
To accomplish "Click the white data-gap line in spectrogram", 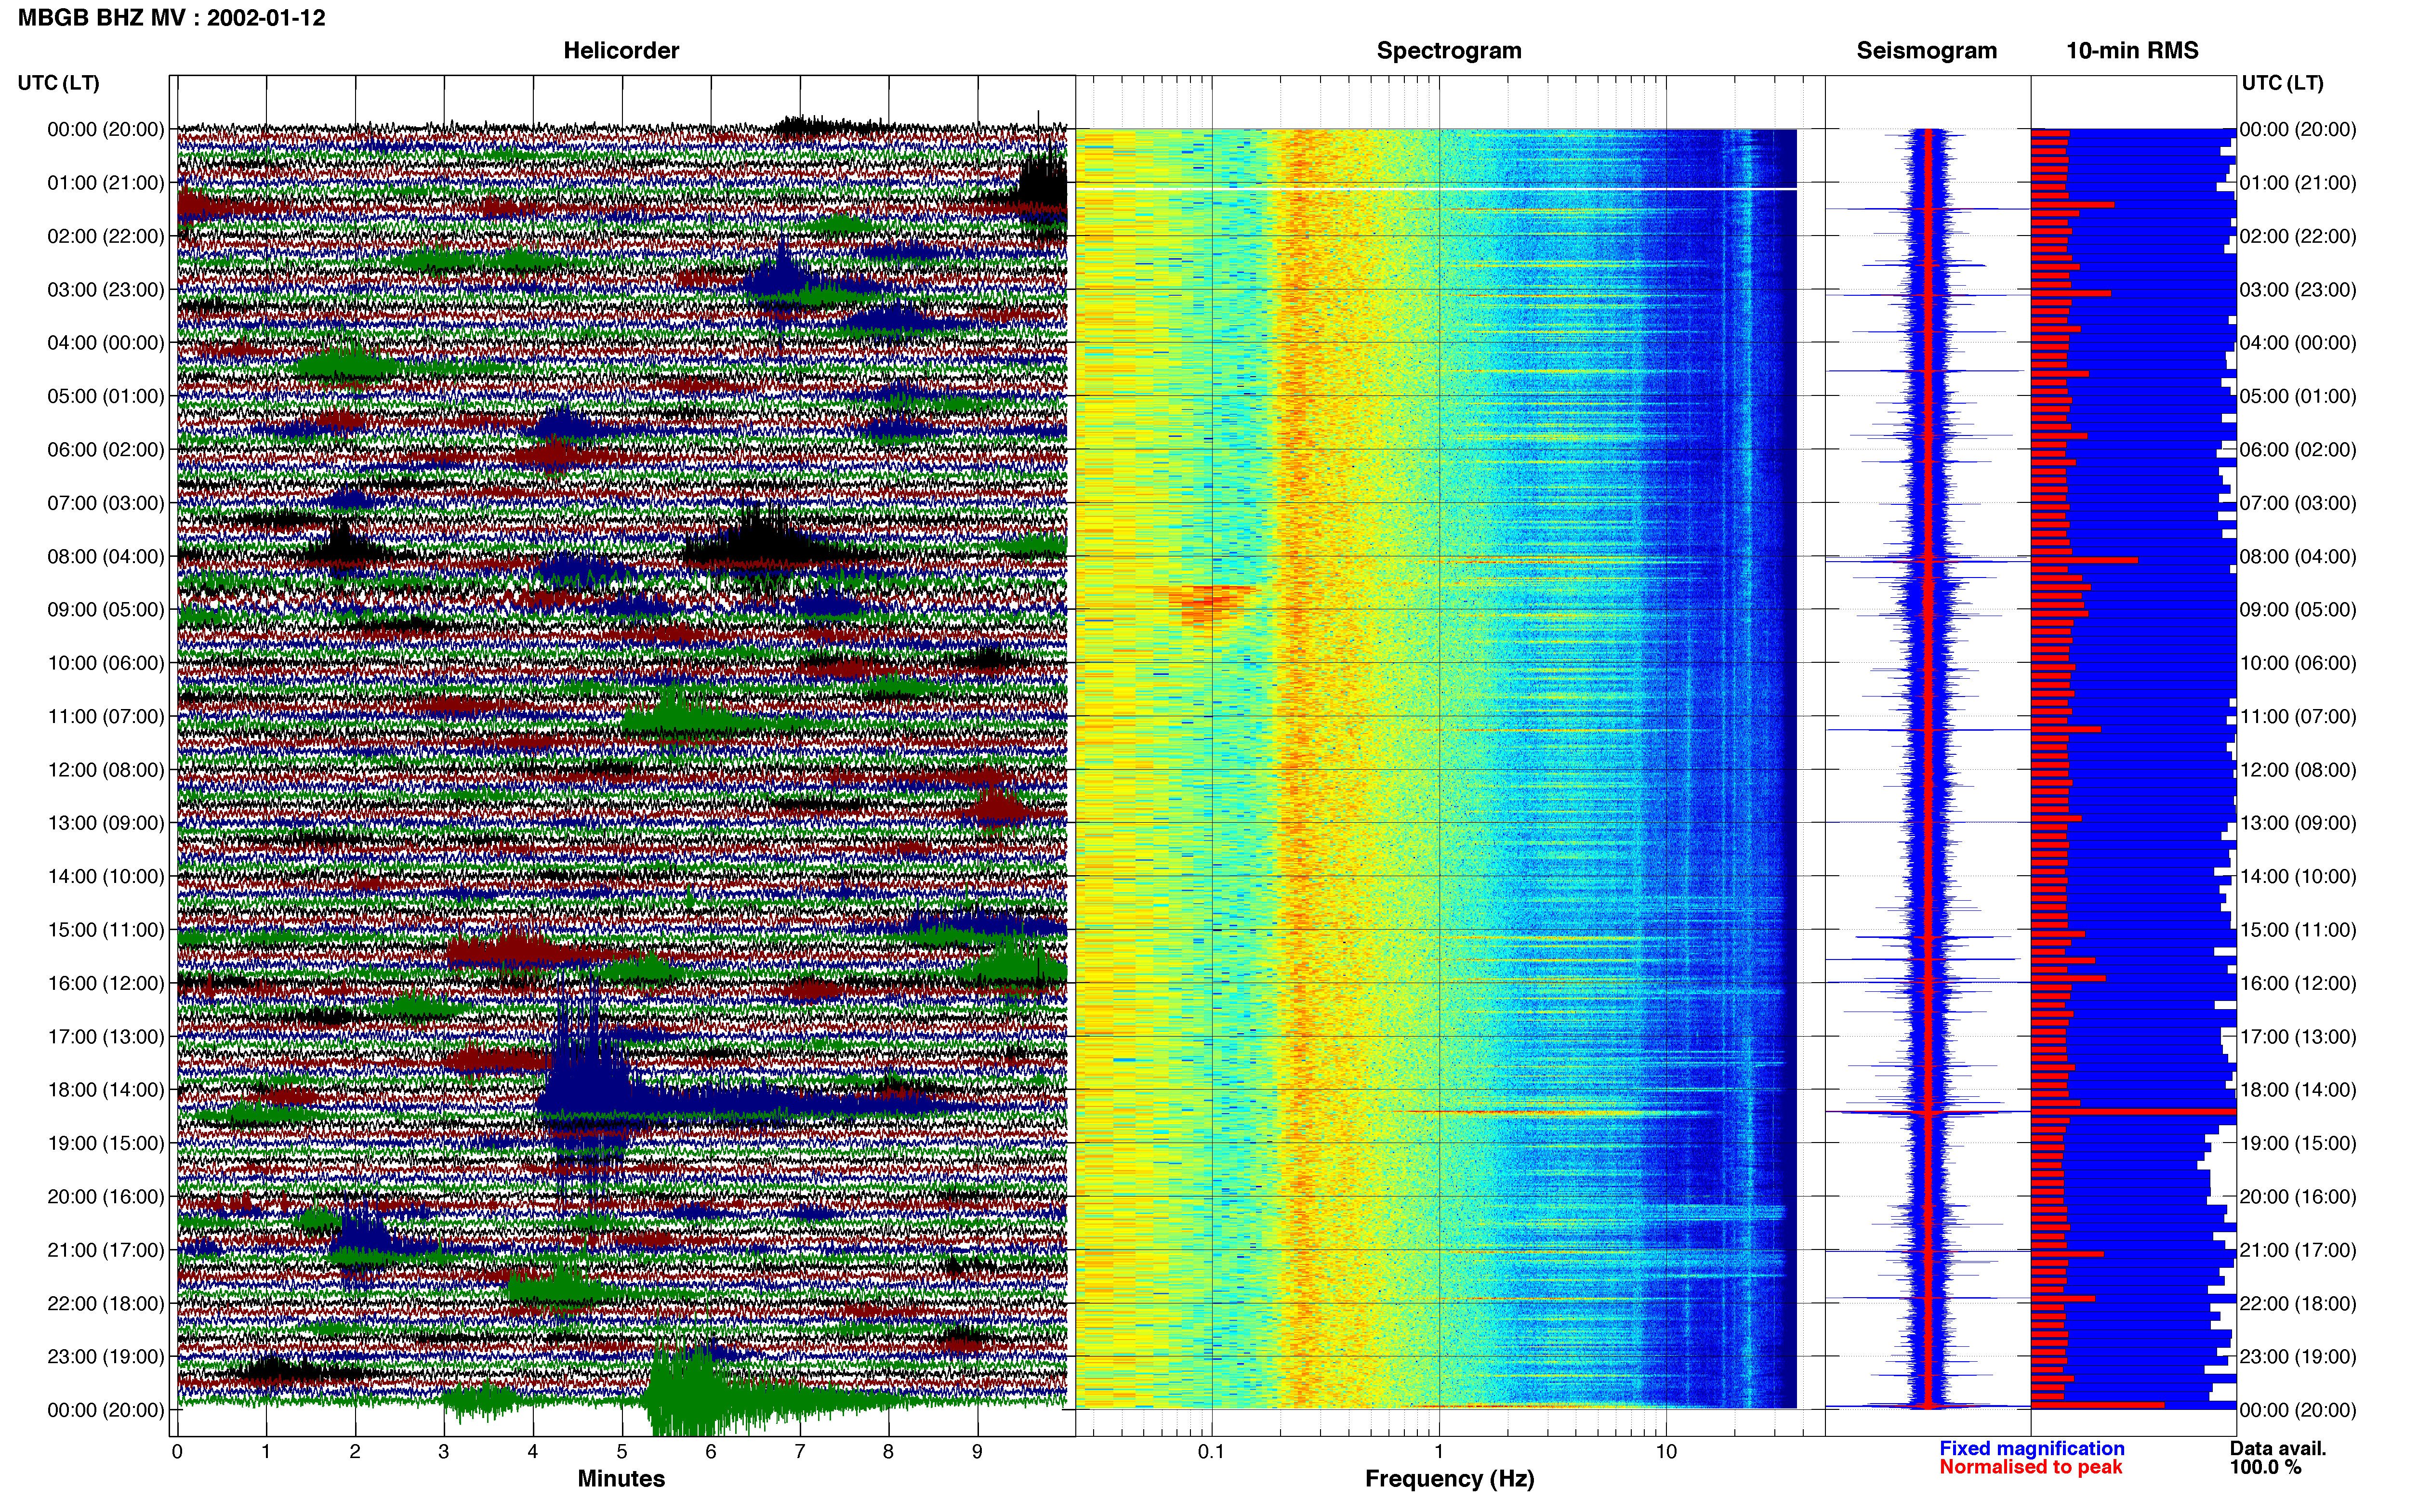I will point(1436,189).
